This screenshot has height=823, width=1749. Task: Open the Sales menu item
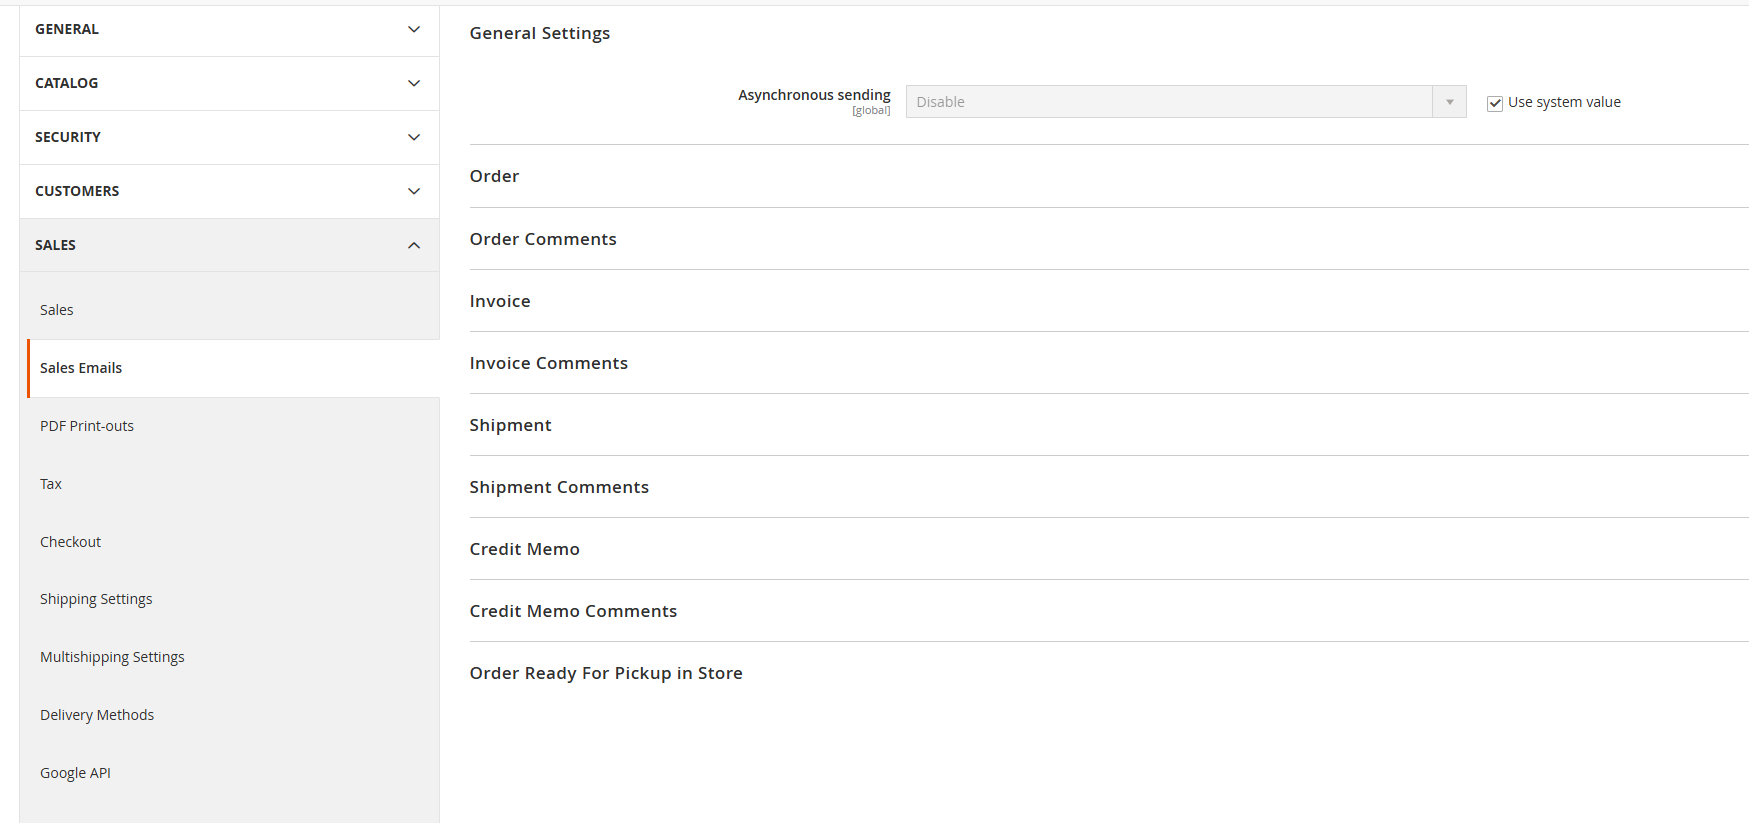[57, 310]
